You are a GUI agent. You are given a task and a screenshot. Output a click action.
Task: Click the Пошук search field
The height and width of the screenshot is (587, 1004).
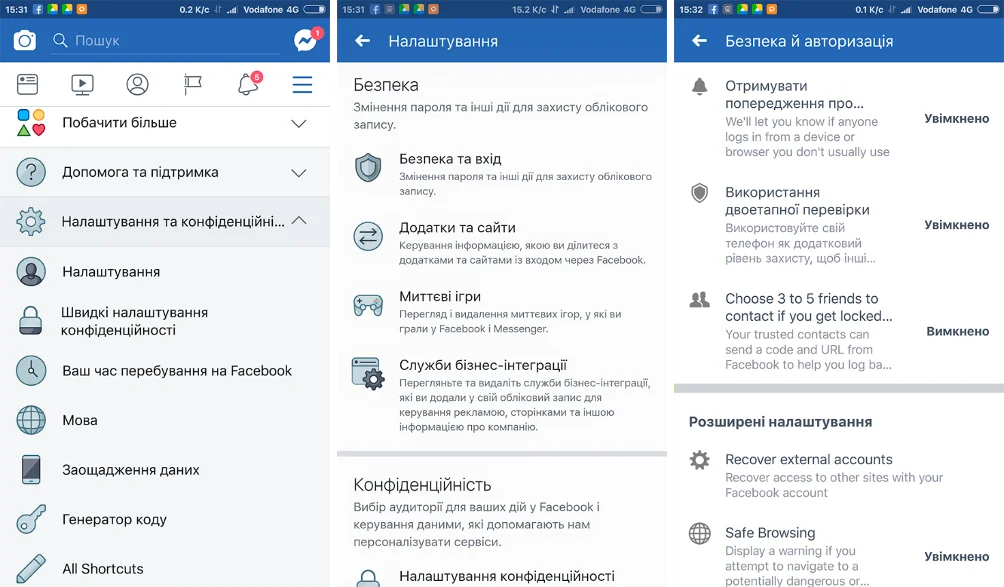(165, 41)
